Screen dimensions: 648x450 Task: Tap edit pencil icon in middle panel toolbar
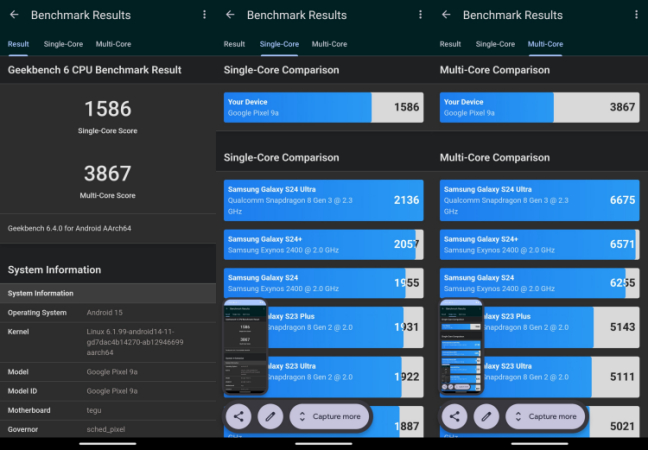pos(270,417)
